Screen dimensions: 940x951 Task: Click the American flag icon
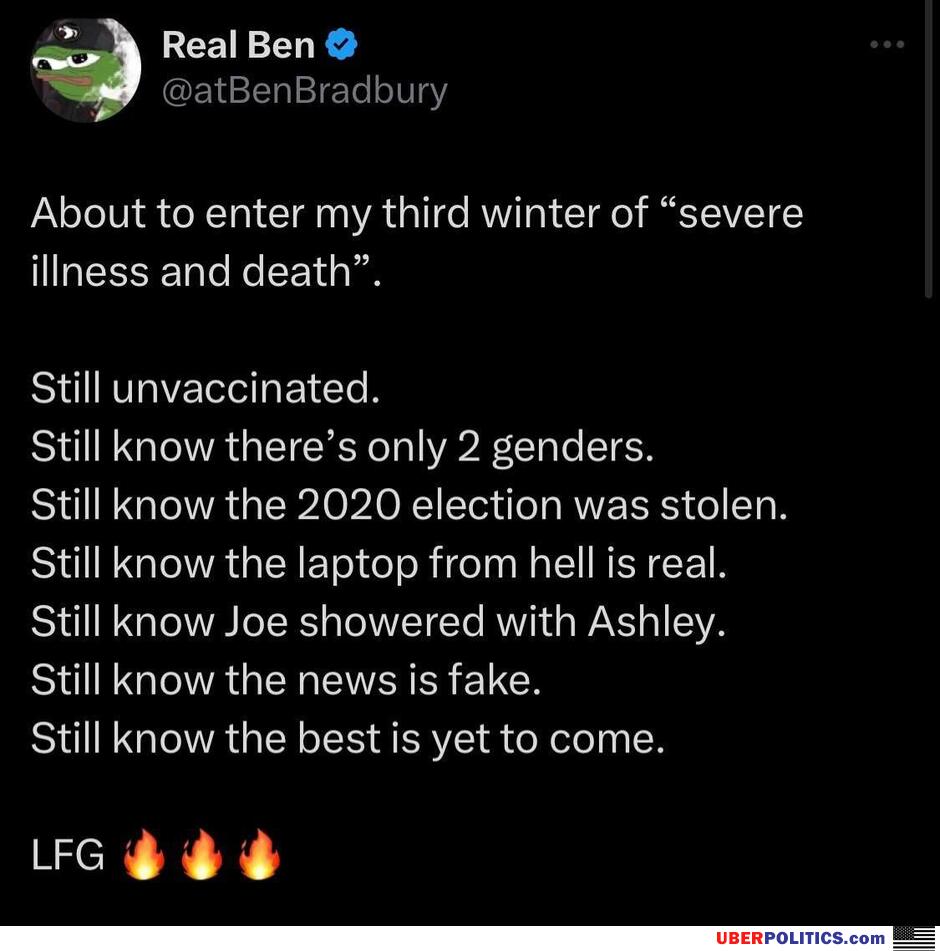(x=914, y=938)
